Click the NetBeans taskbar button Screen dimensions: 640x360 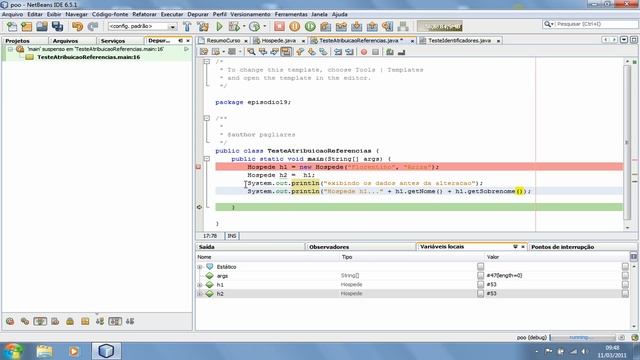106,351
